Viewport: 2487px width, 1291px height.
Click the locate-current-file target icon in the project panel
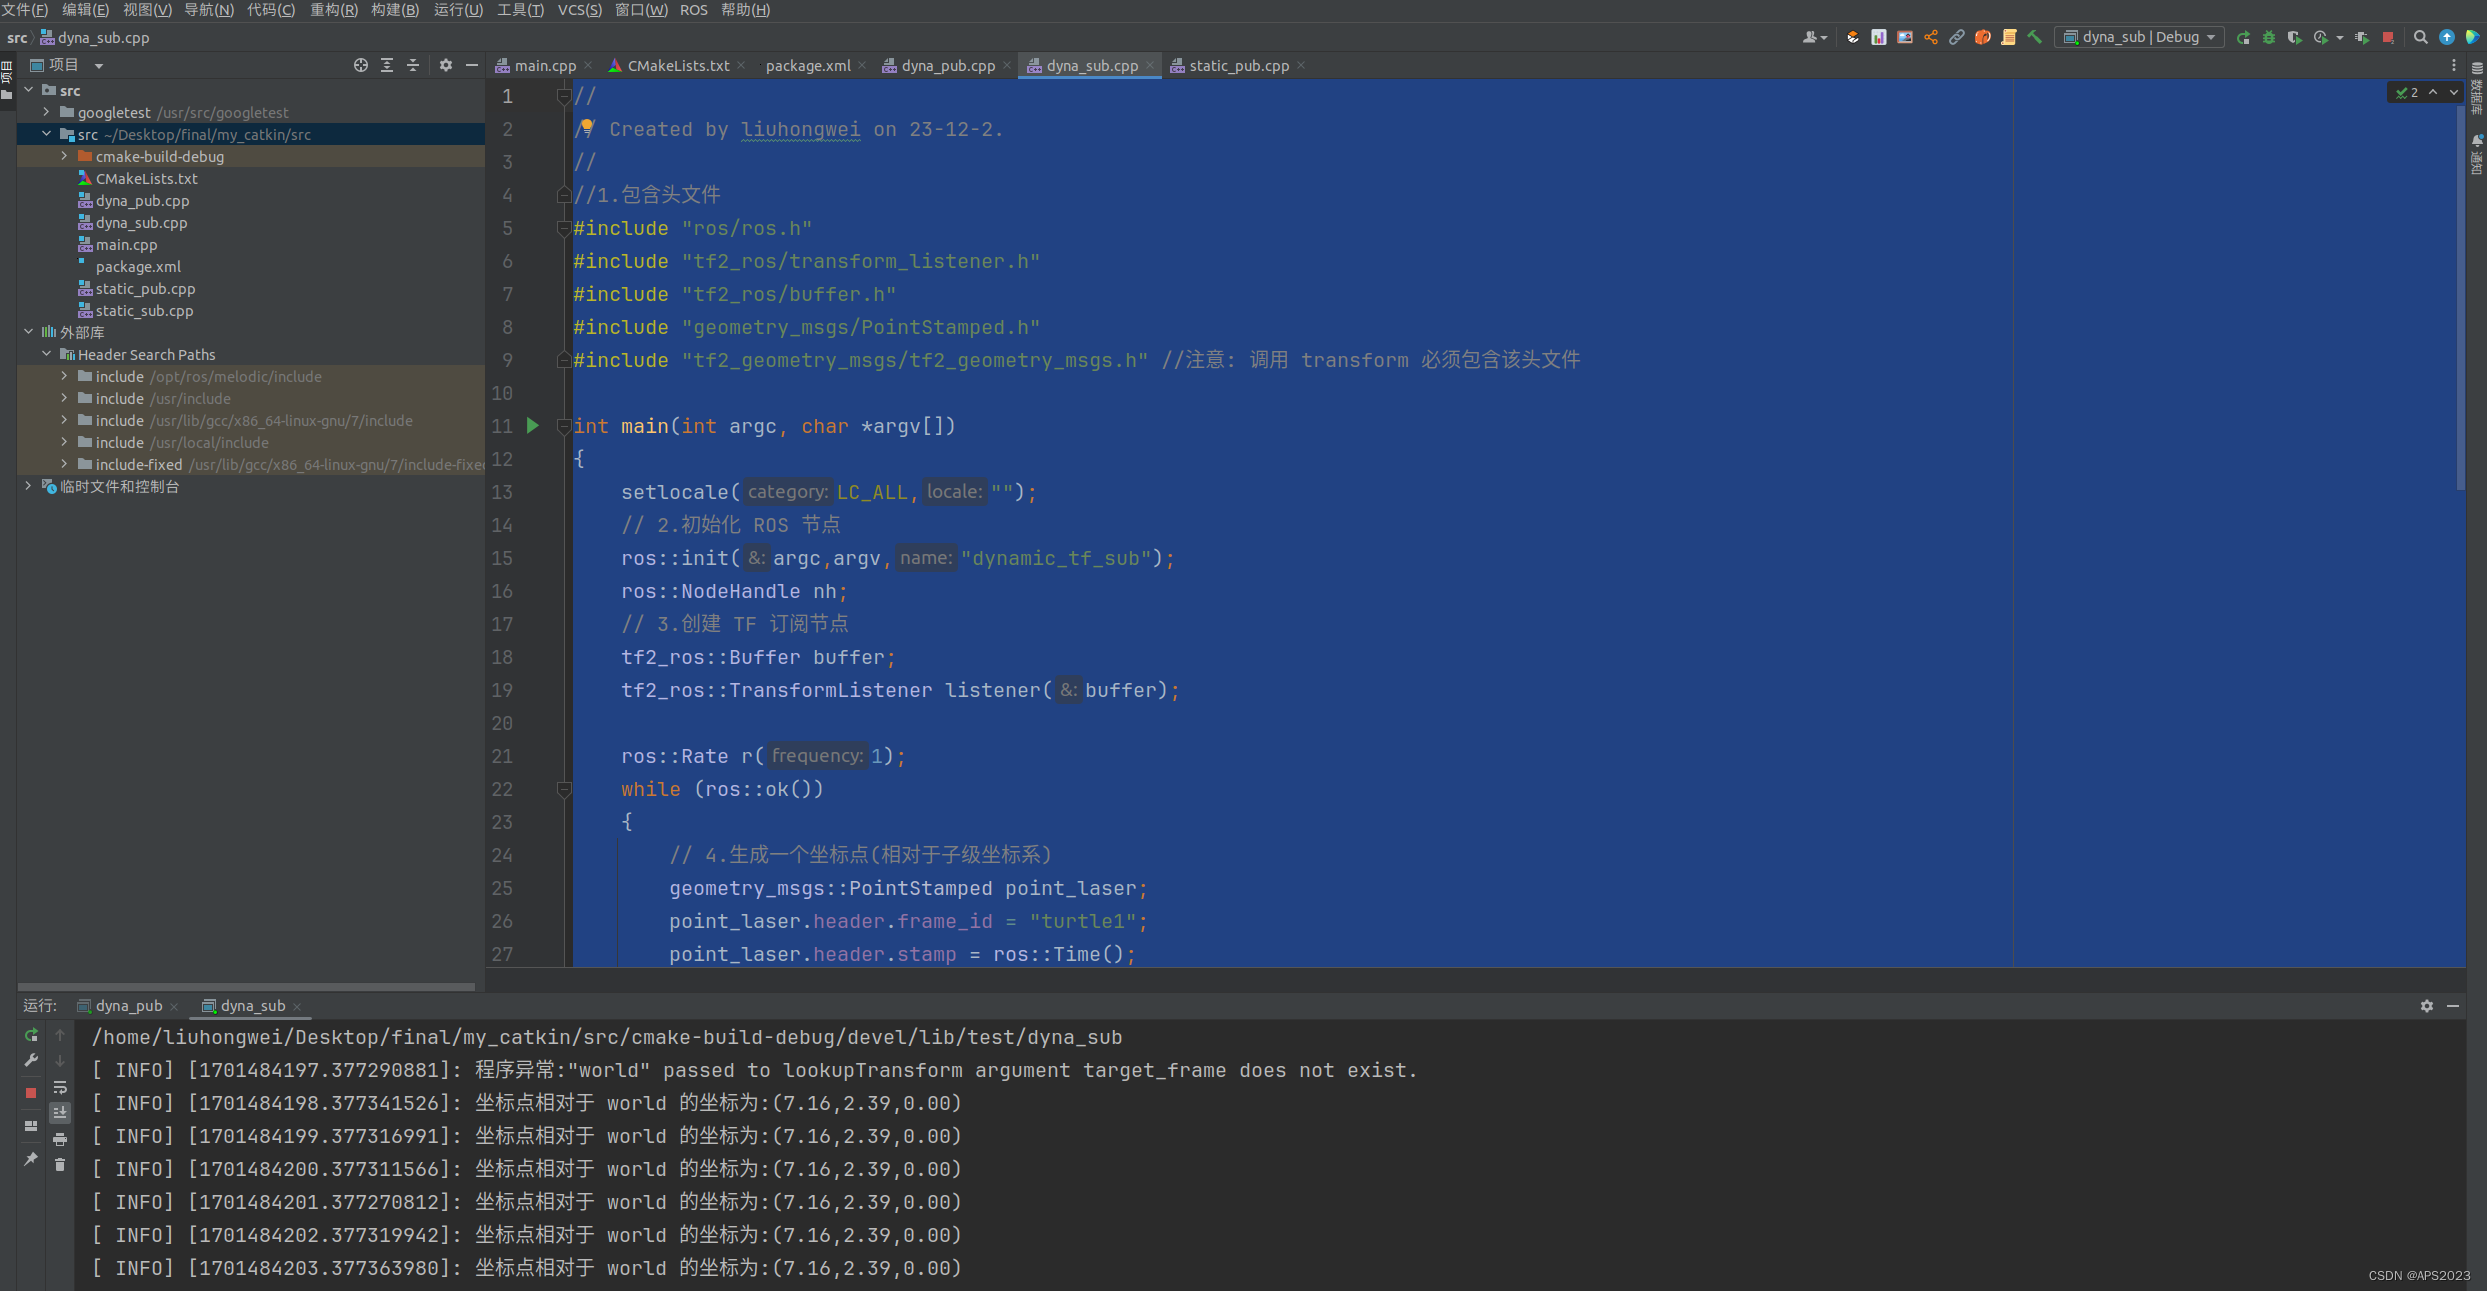[361, 65]
